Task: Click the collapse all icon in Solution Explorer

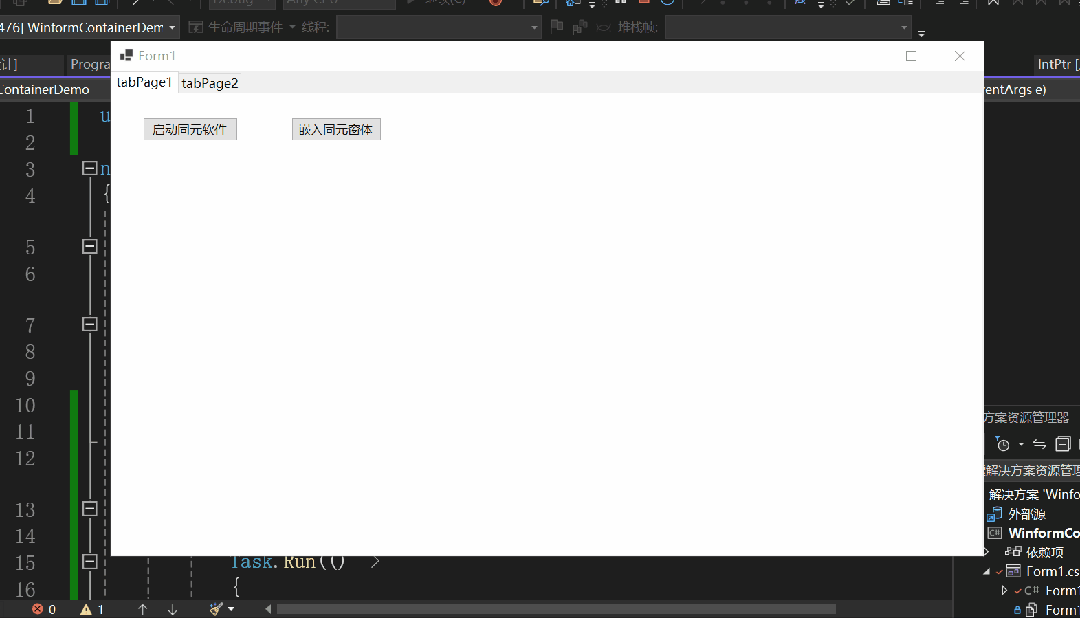Action: 1063,444
